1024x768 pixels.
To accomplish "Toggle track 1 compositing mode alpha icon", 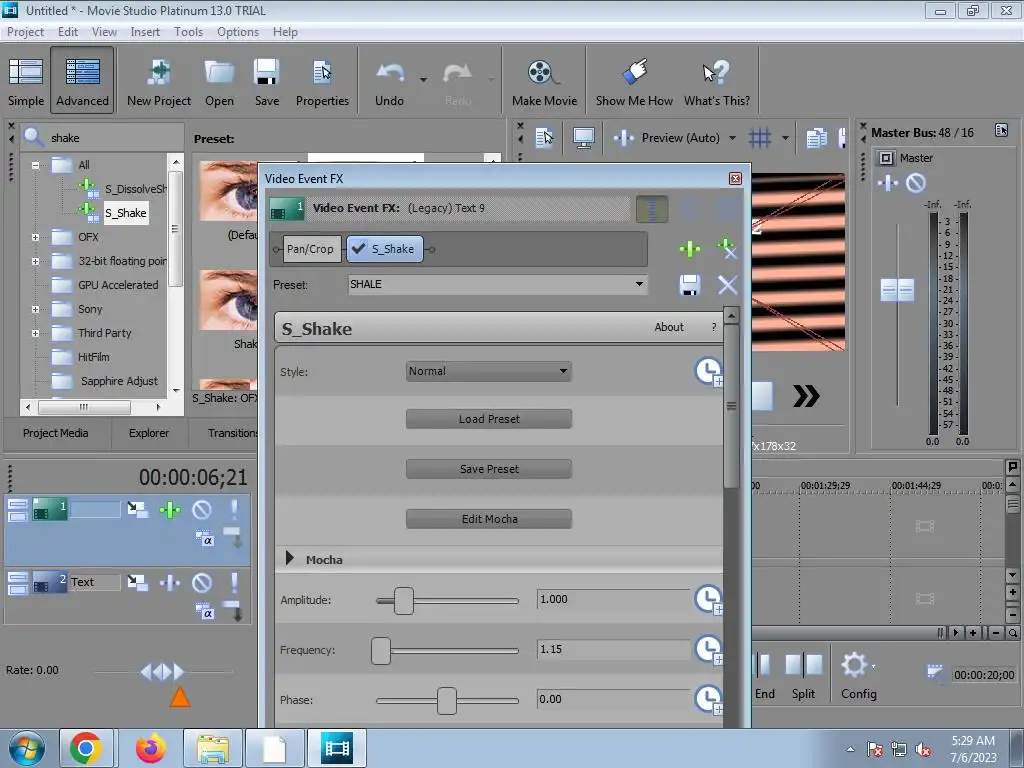I will [x=204, y=538].
